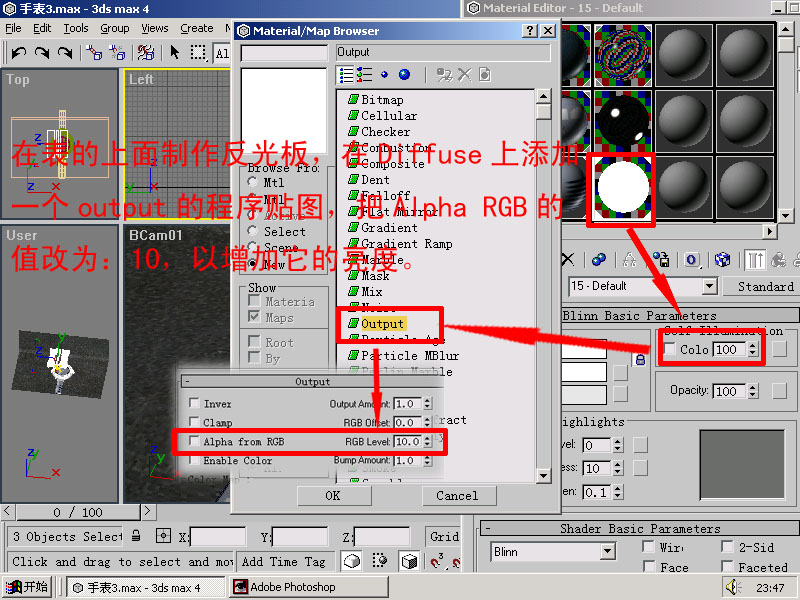Select the New radio button
Image resolution: width=800 pixels, height=600 pixels.
pyautogui.click(x=253, y=263)
